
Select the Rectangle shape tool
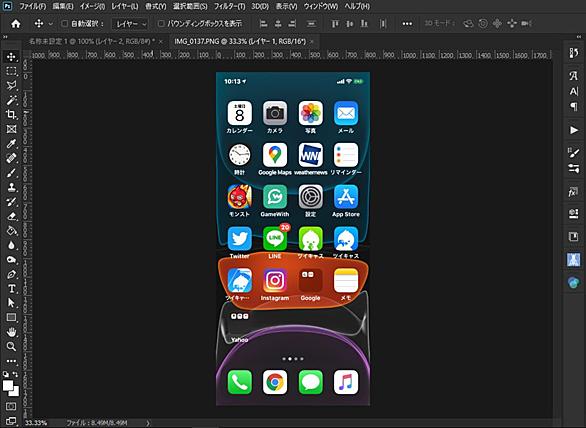[x=11, y=317]
